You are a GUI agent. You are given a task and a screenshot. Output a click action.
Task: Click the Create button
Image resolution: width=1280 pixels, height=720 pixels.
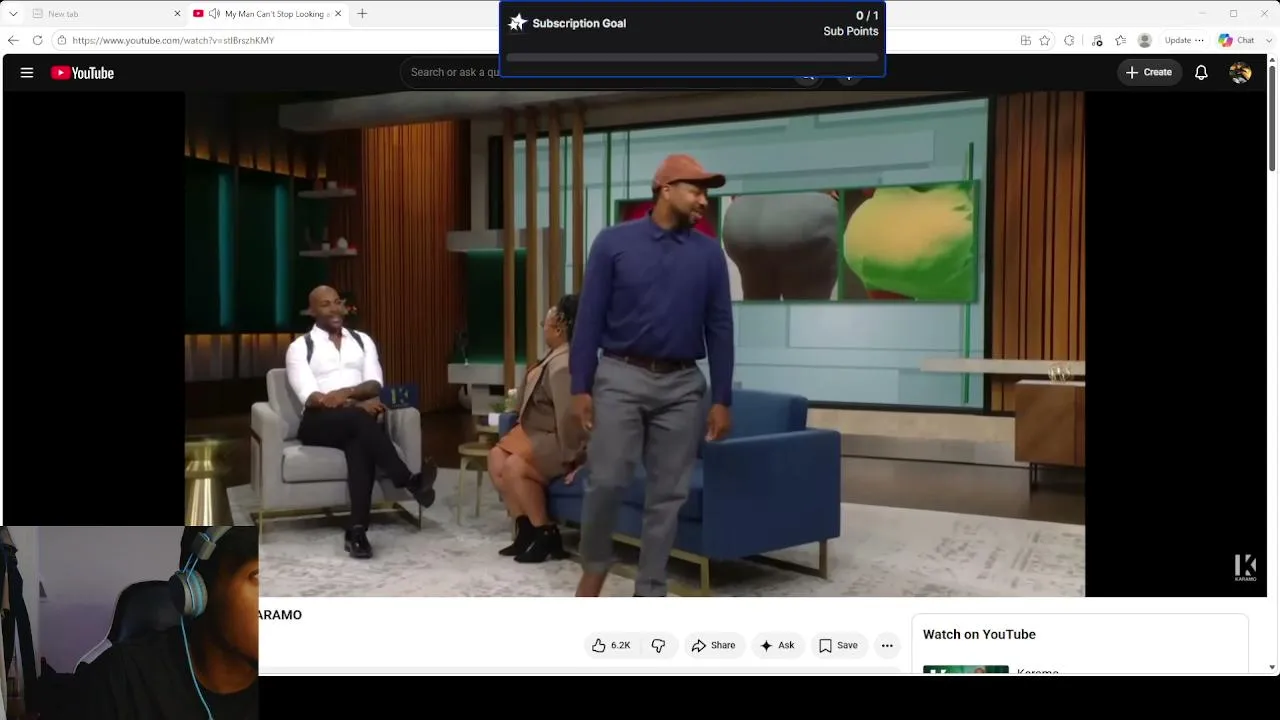tap(1149, 72)
